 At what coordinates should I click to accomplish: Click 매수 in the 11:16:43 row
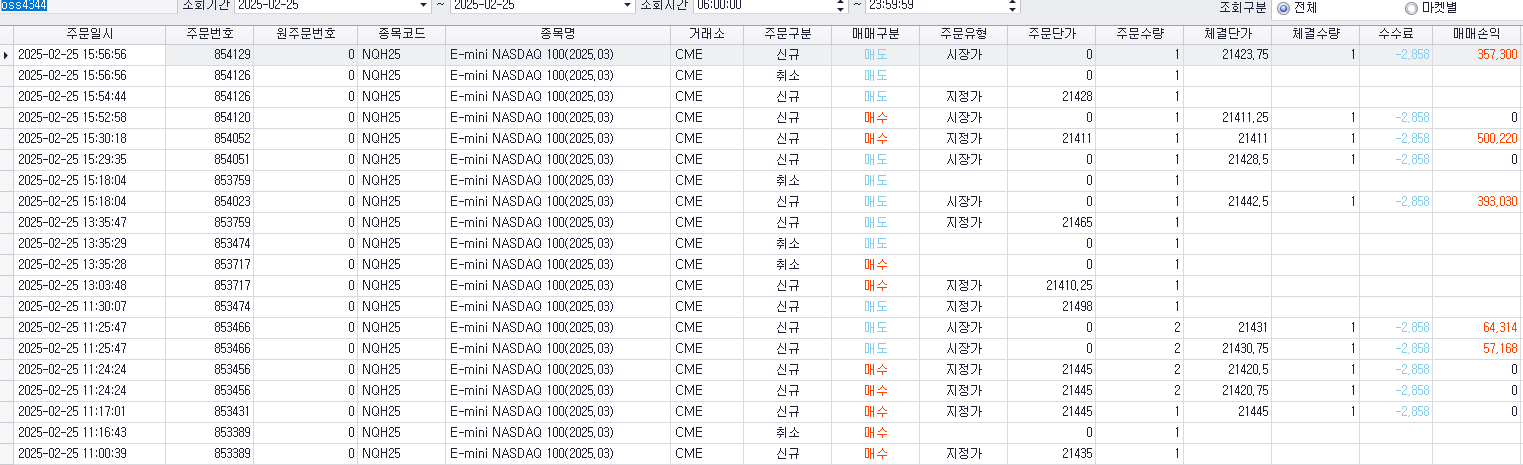point(875,433)
